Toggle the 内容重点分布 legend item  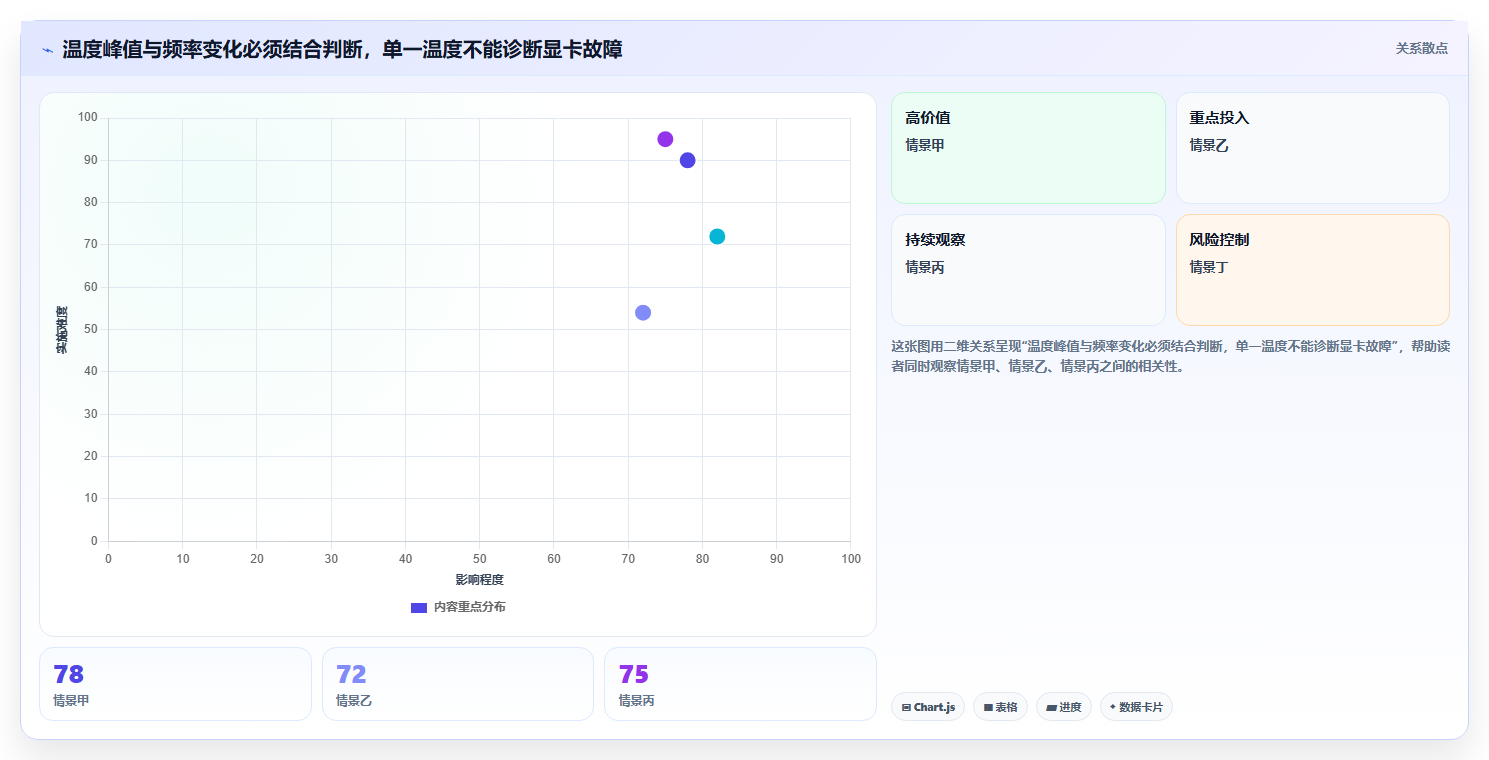click(458, 607)
